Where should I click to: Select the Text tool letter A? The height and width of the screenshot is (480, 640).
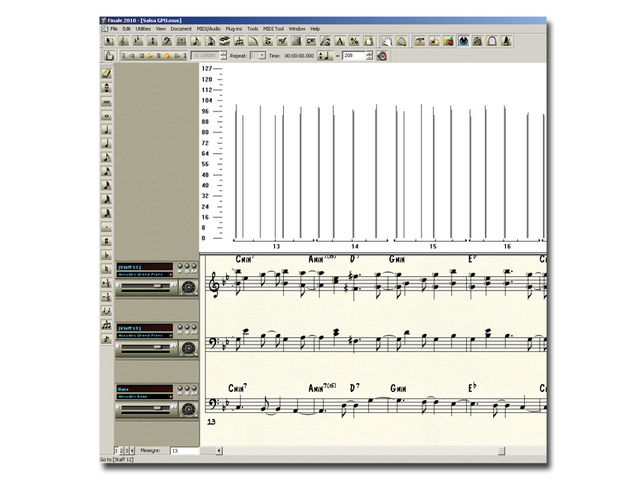pos(340,41)
